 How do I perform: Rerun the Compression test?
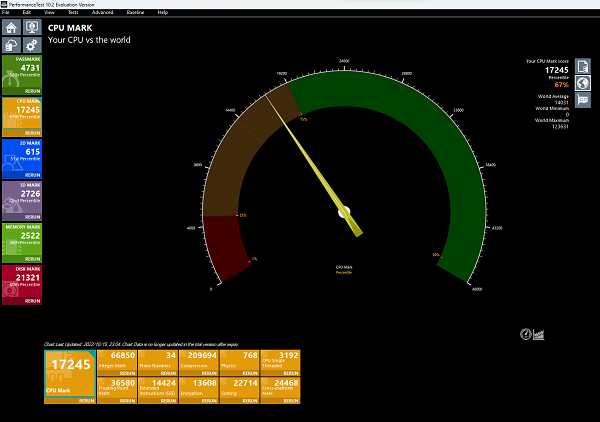click(209, 373)
